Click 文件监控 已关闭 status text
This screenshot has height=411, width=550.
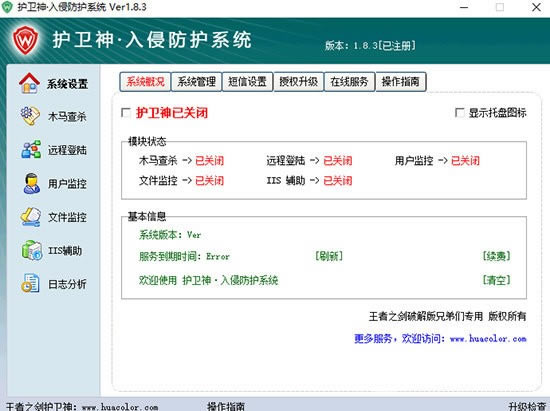(209, 181)
